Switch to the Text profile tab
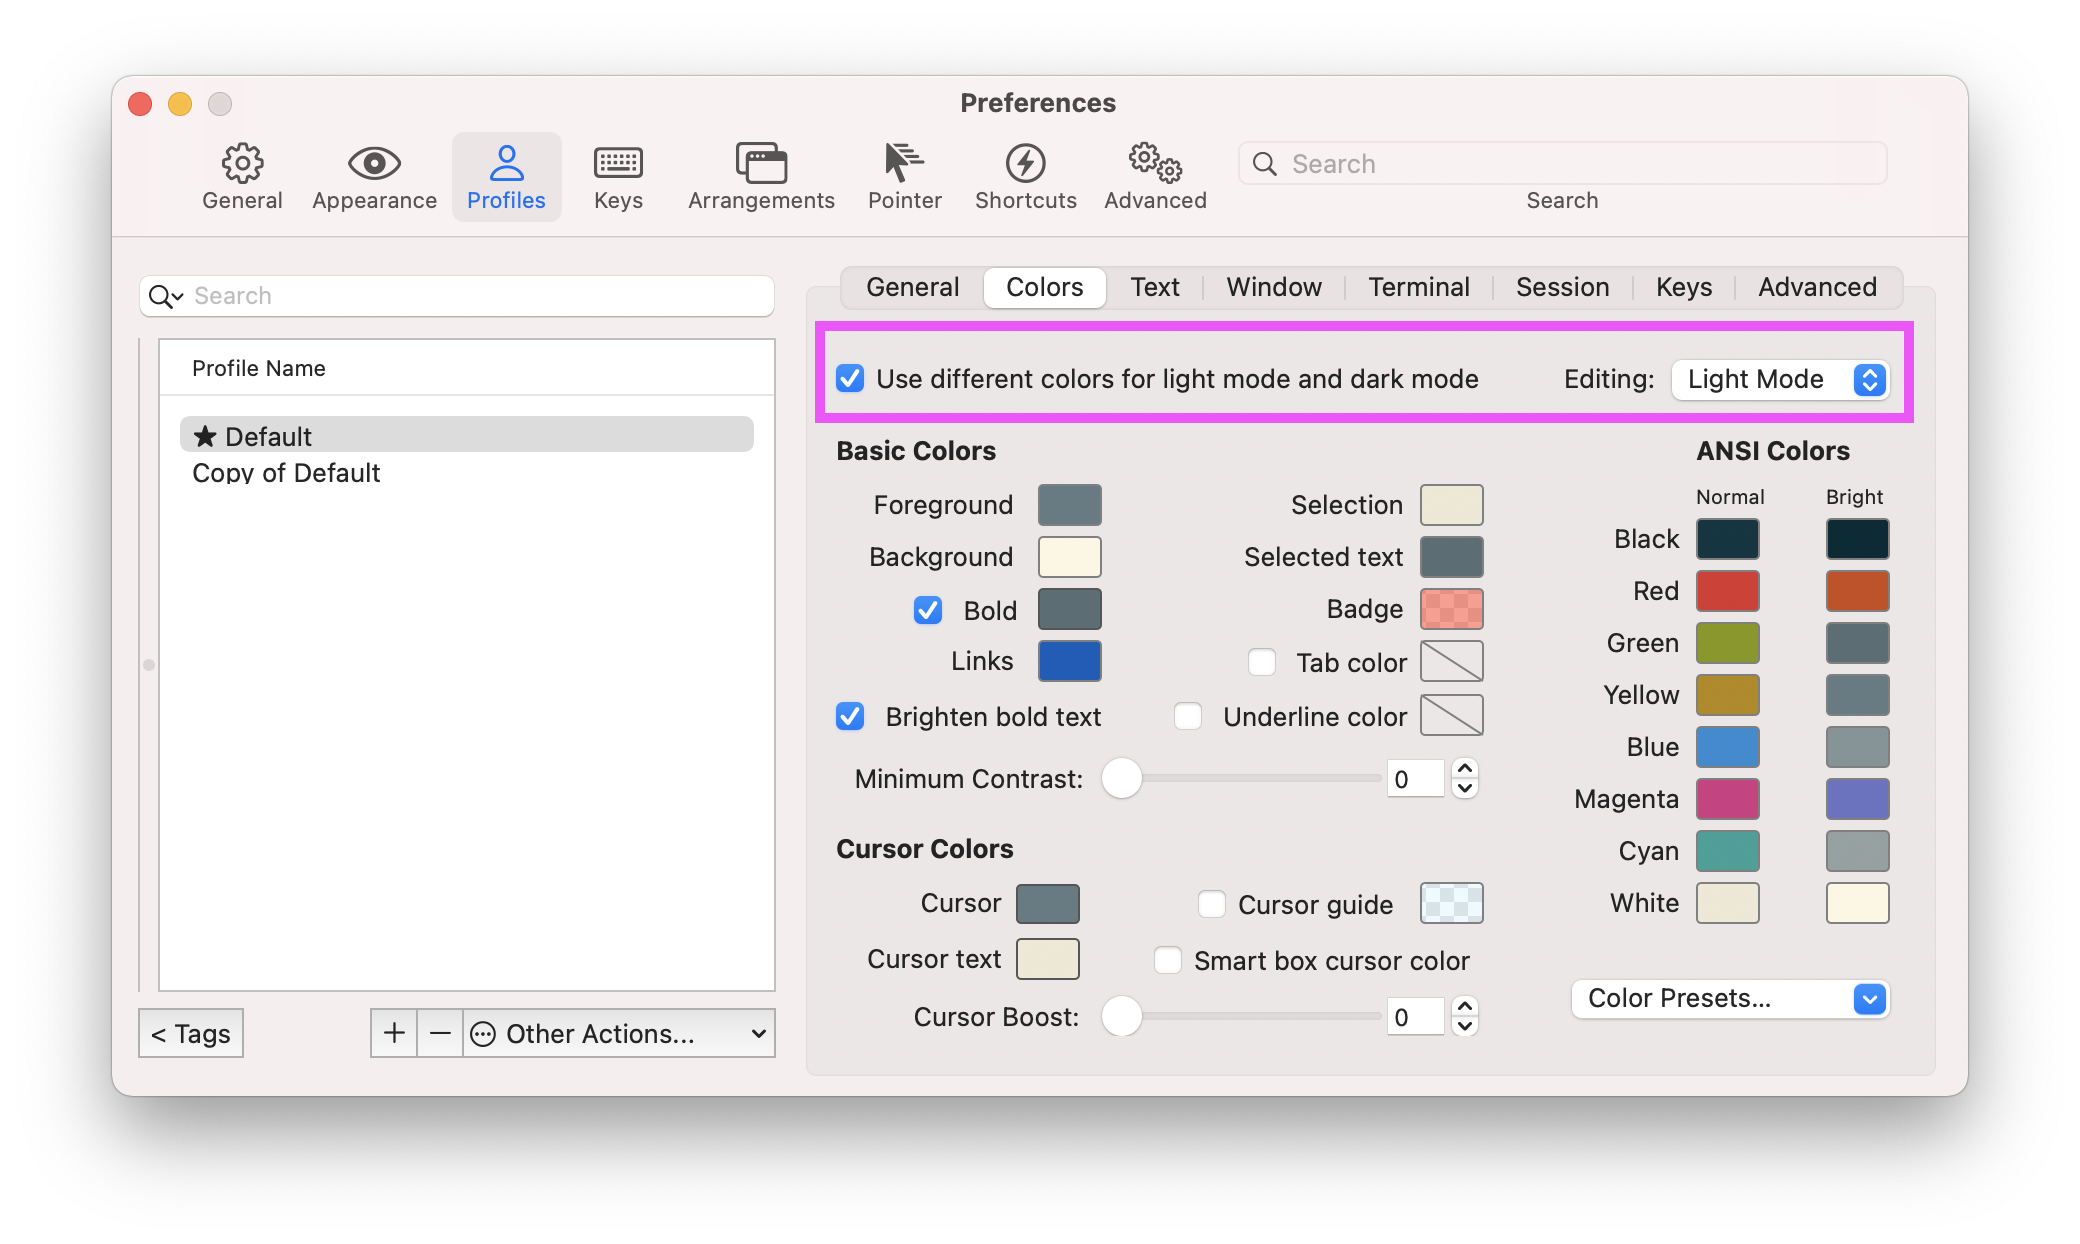 point(1155,287)
